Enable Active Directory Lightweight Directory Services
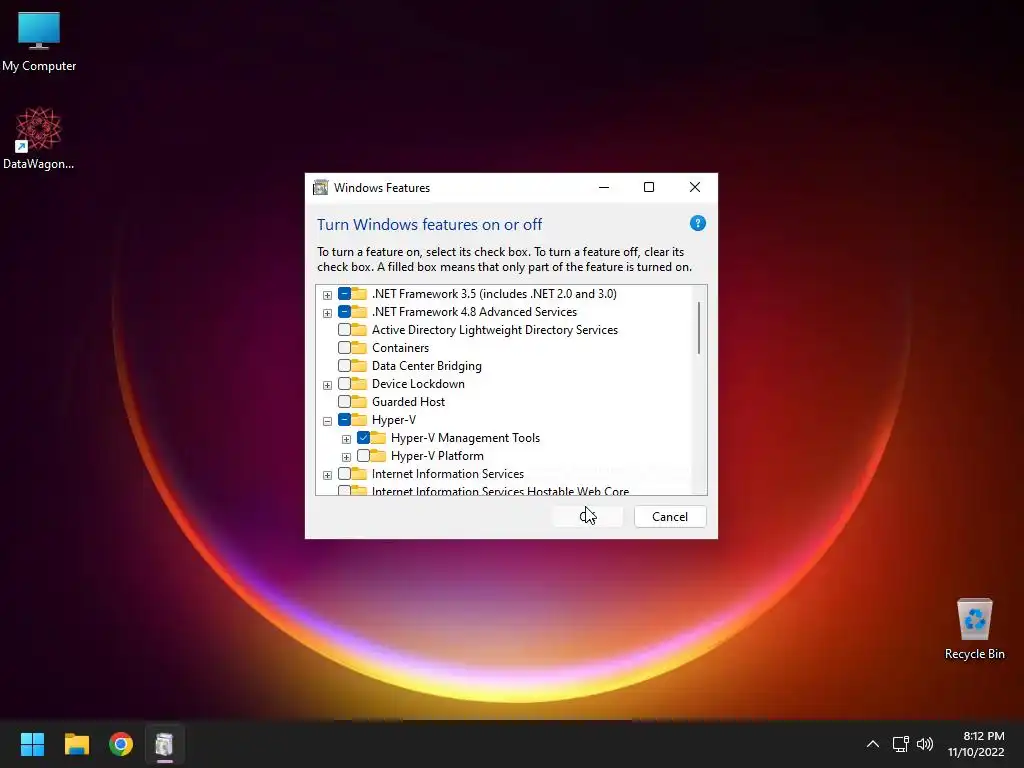The image size is (1024, 768). (x=344, y=330)
